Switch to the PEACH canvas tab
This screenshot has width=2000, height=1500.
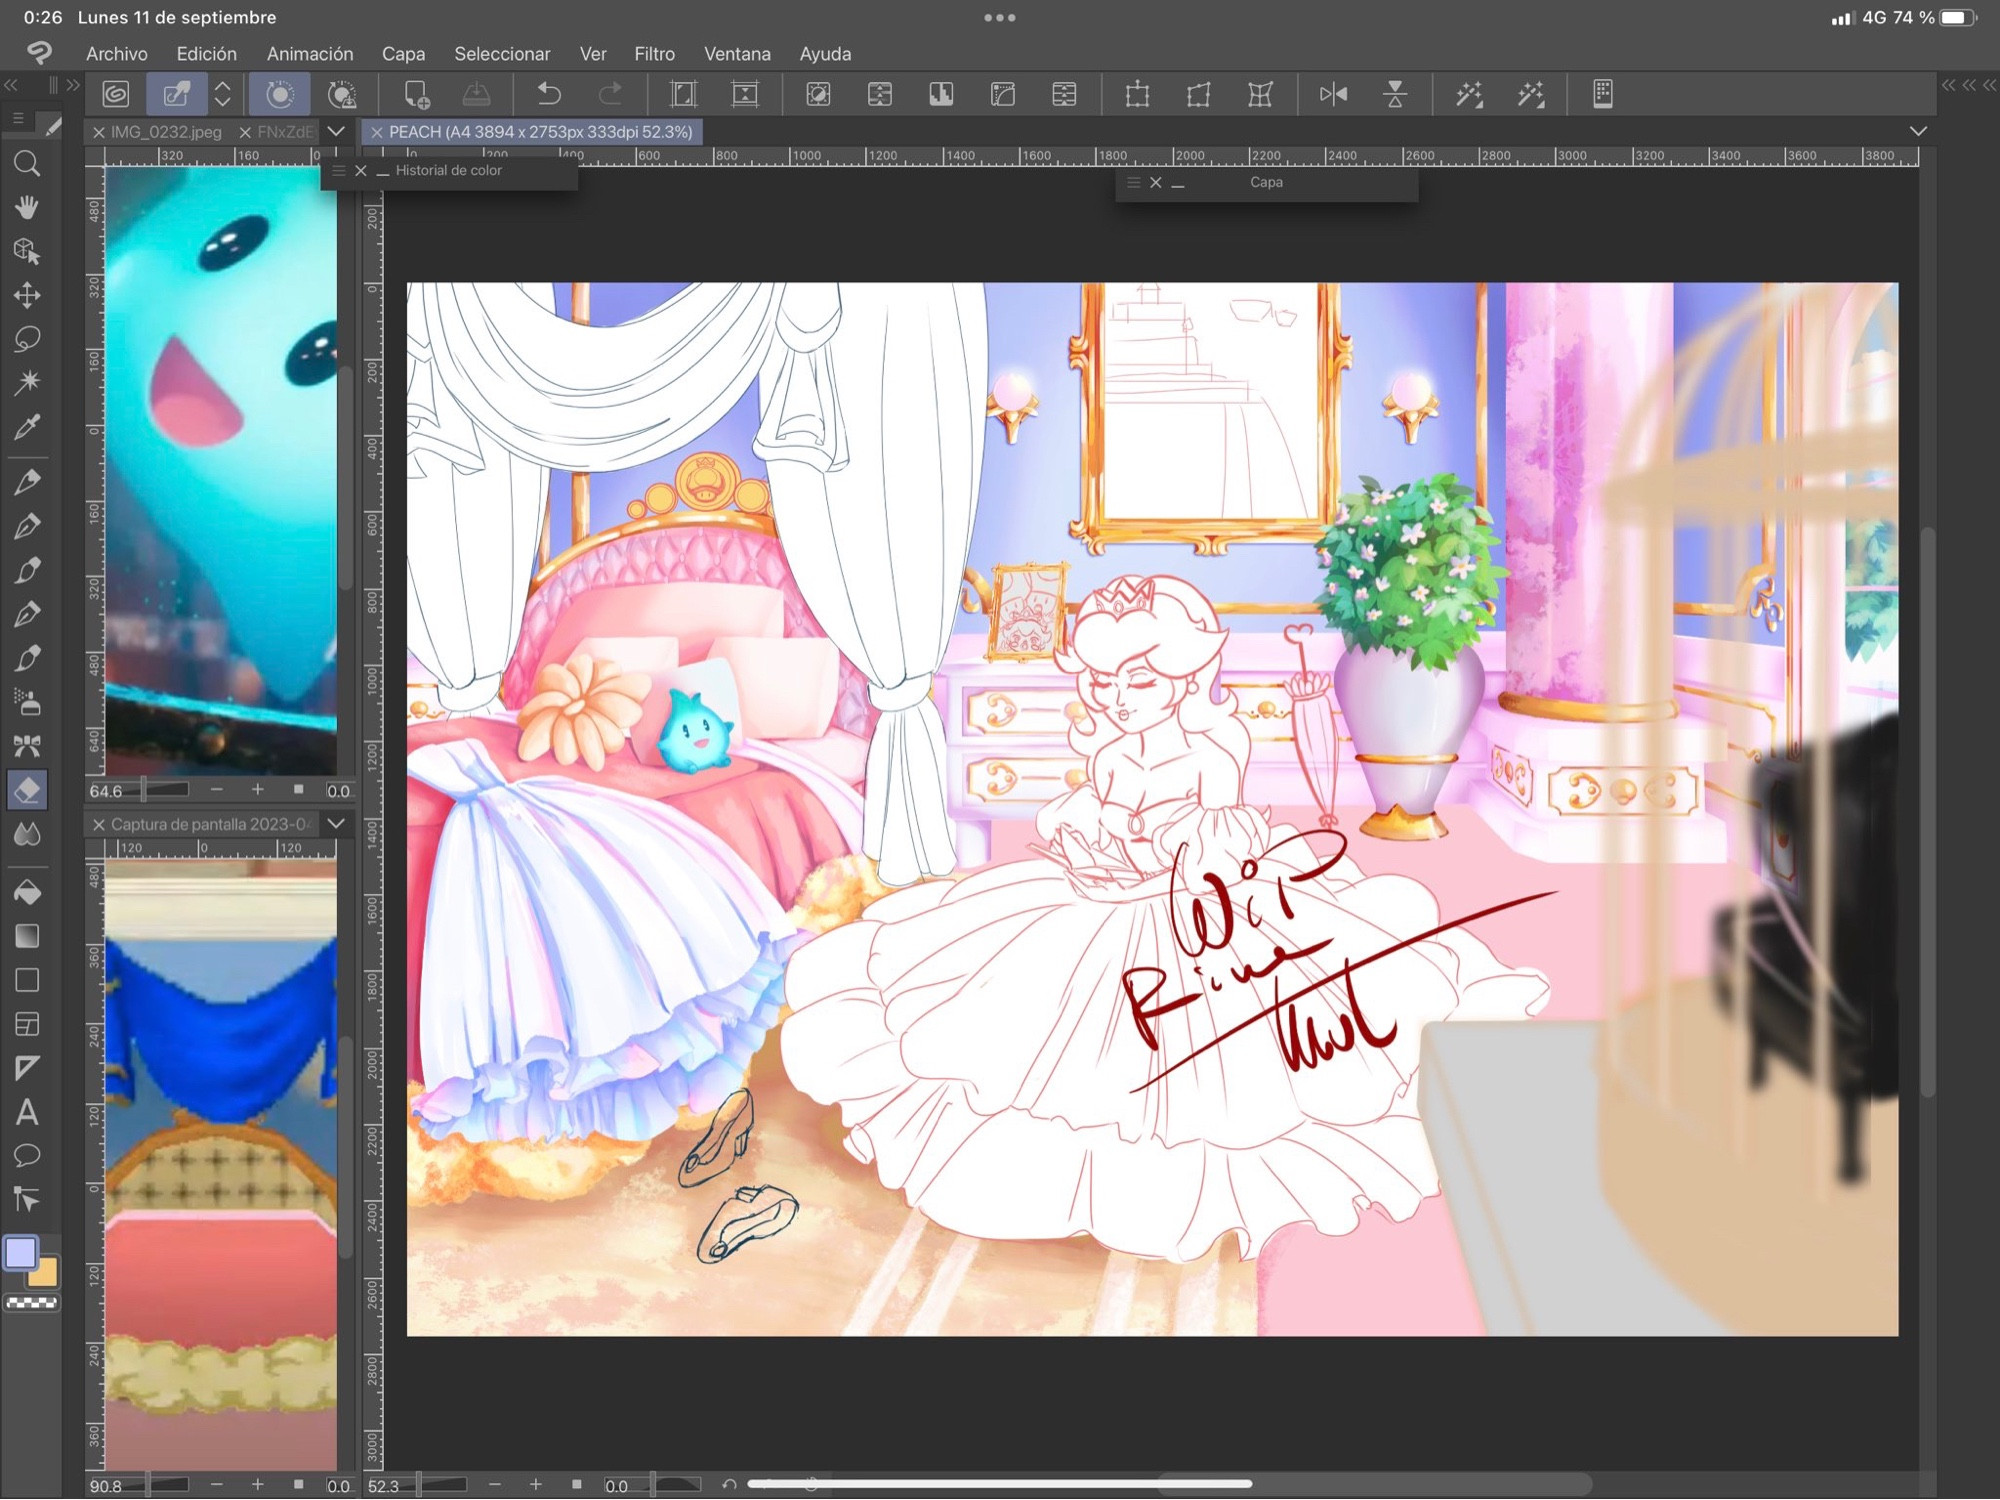[x=540, y=132]
